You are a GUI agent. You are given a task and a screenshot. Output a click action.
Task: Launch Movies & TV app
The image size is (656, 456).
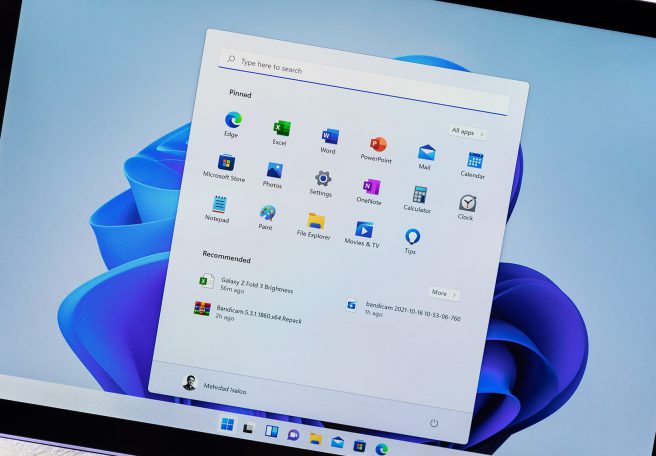coord(363,234)
